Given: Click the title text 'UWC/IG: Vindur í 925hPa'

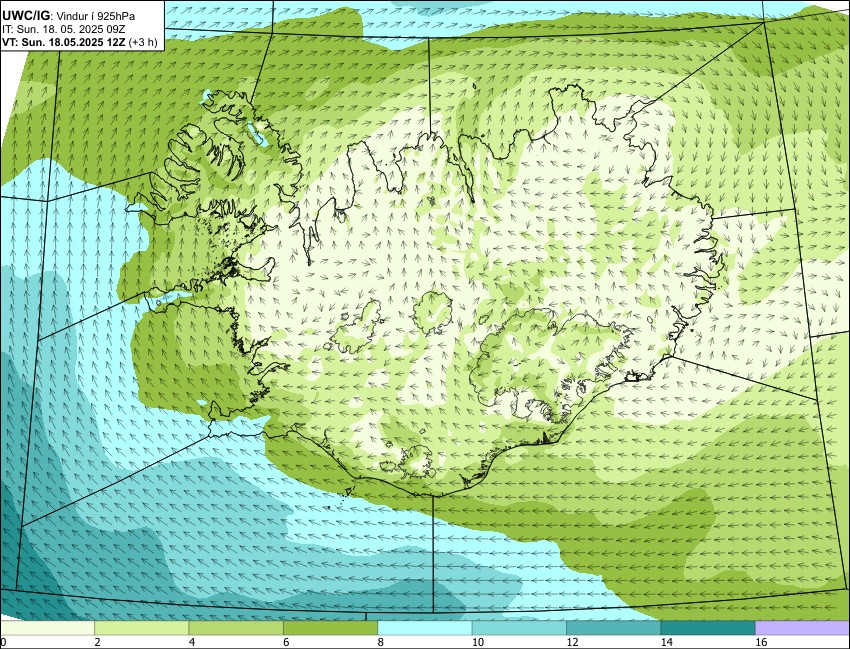Looking at the screenshot, I should (68, 17).
